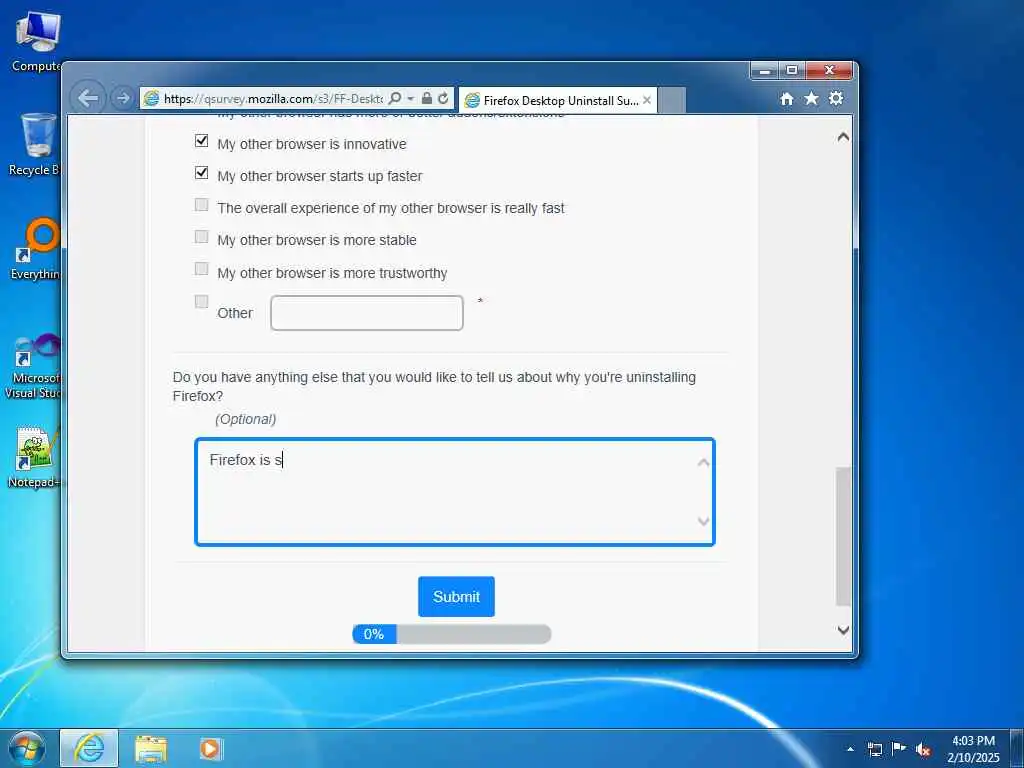This screenshot has width=1024, height=768.
Task: Click the IE forward arrow button
Action: [122, 99]
